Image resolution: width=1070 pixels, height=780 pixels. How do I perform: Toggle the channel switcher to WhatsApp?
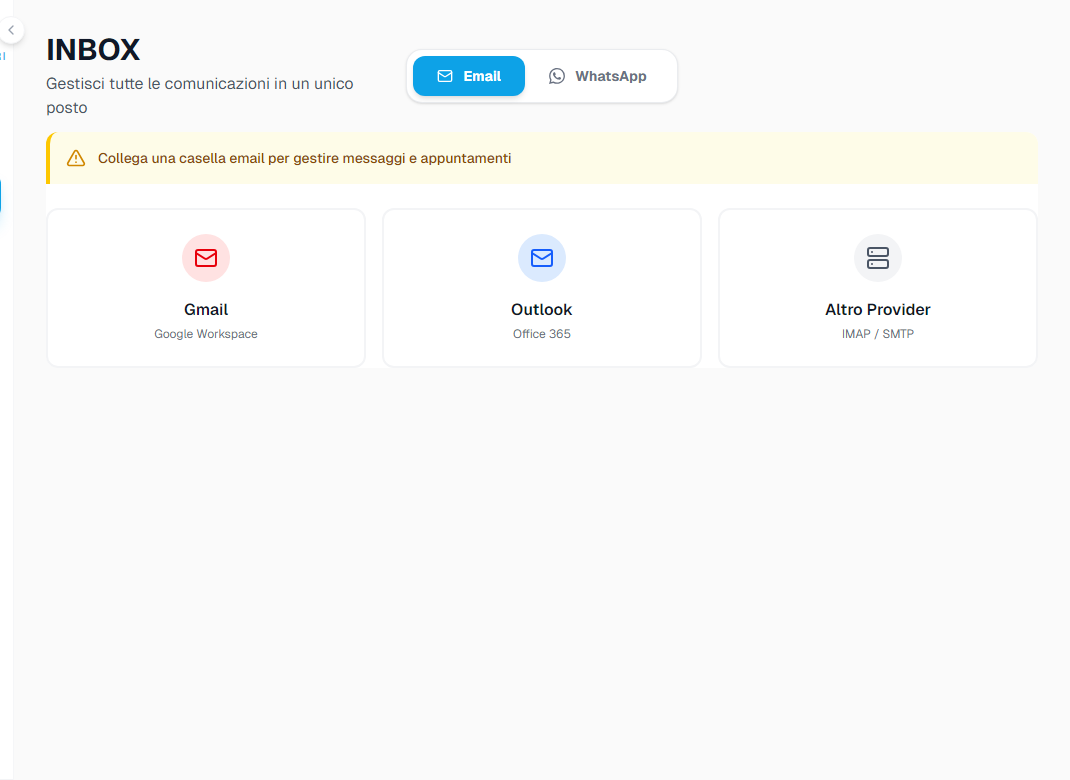point(597,75)
